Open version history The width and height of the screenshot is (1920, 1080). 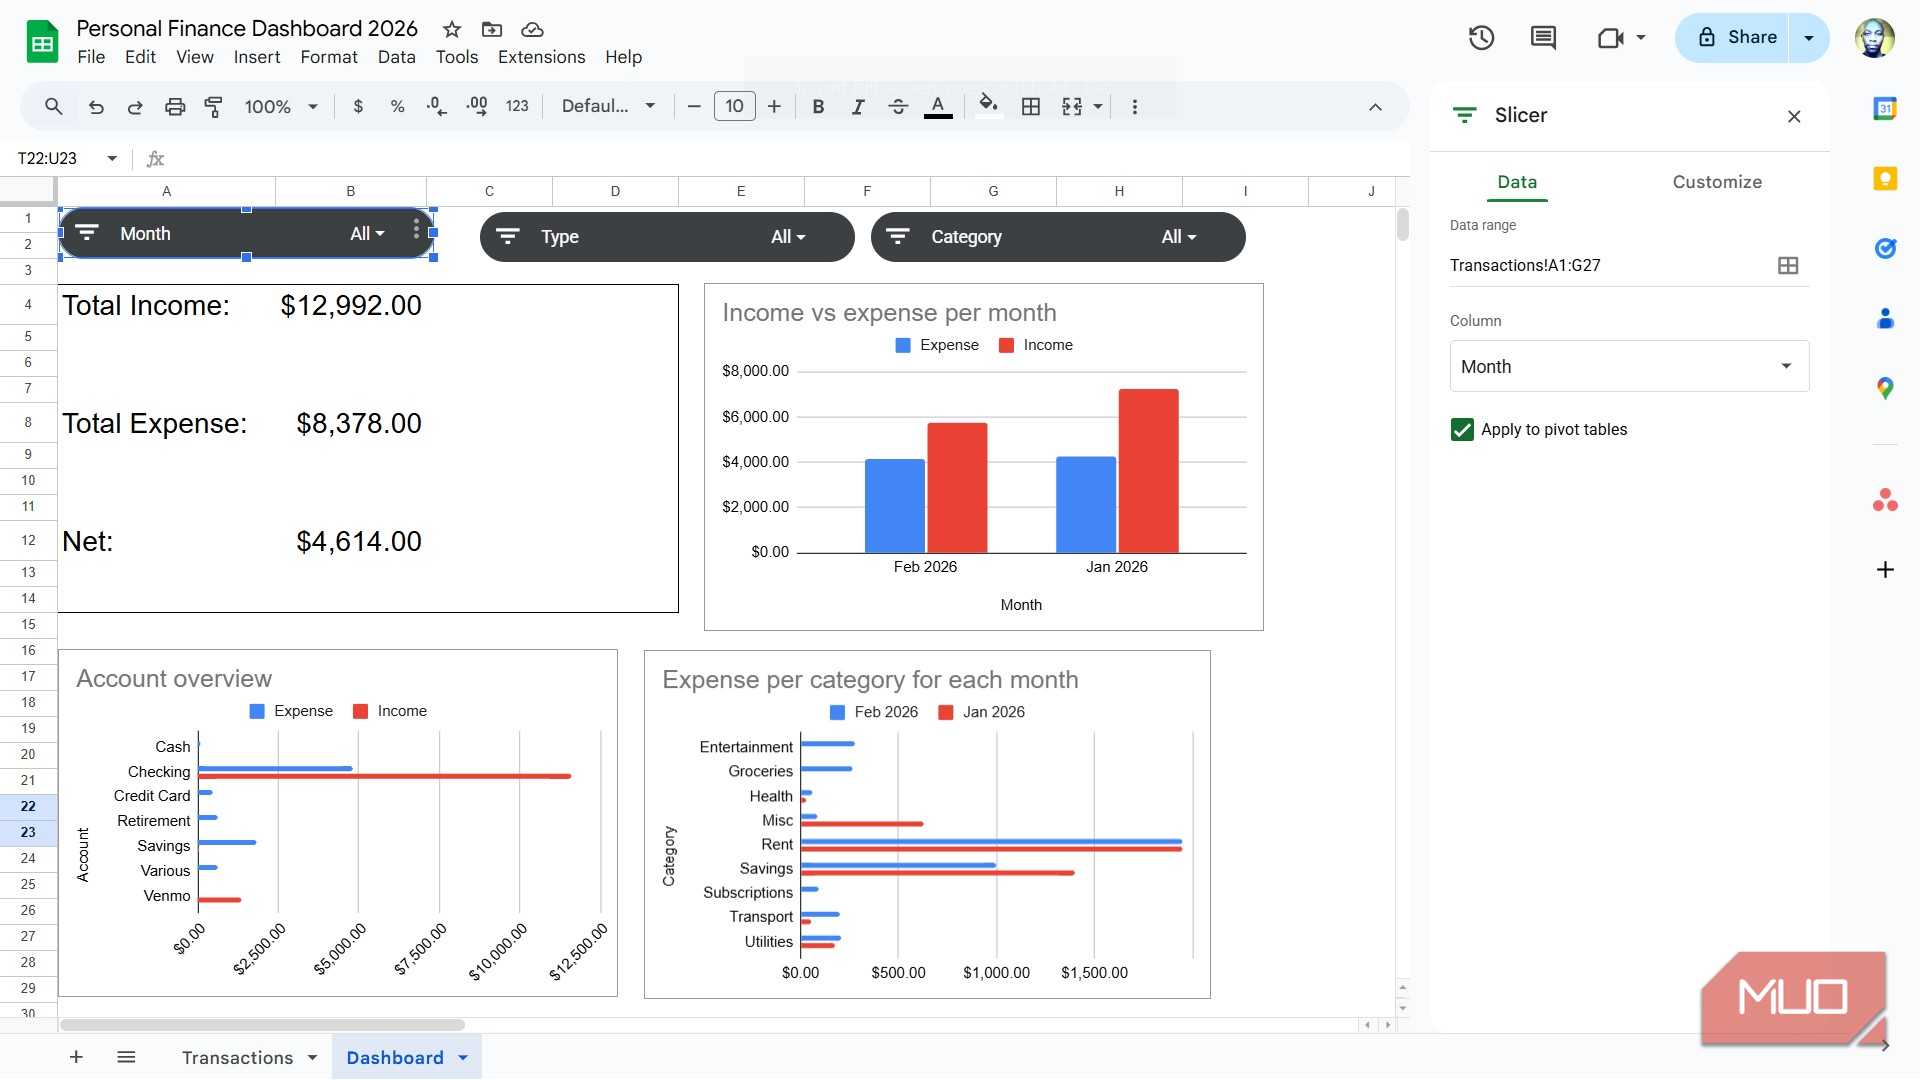coord(1481,37)
